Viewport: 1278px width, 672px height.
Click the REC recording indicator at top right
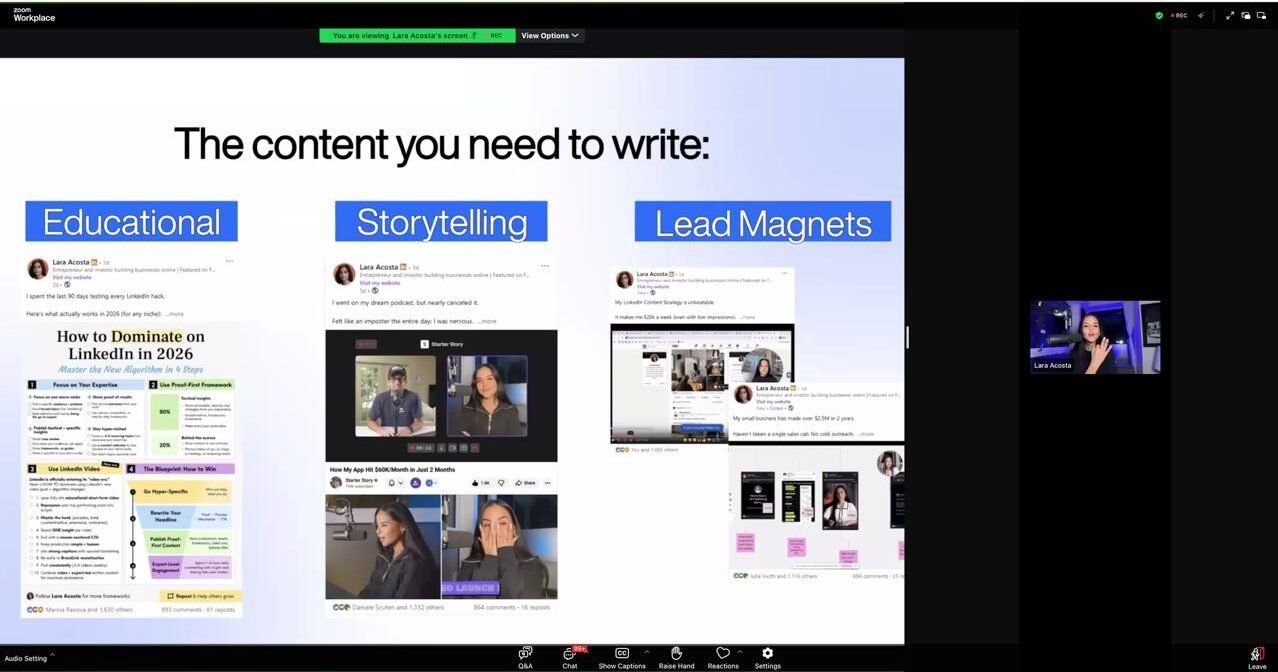pyautogui.click(x=1179, y=15)
